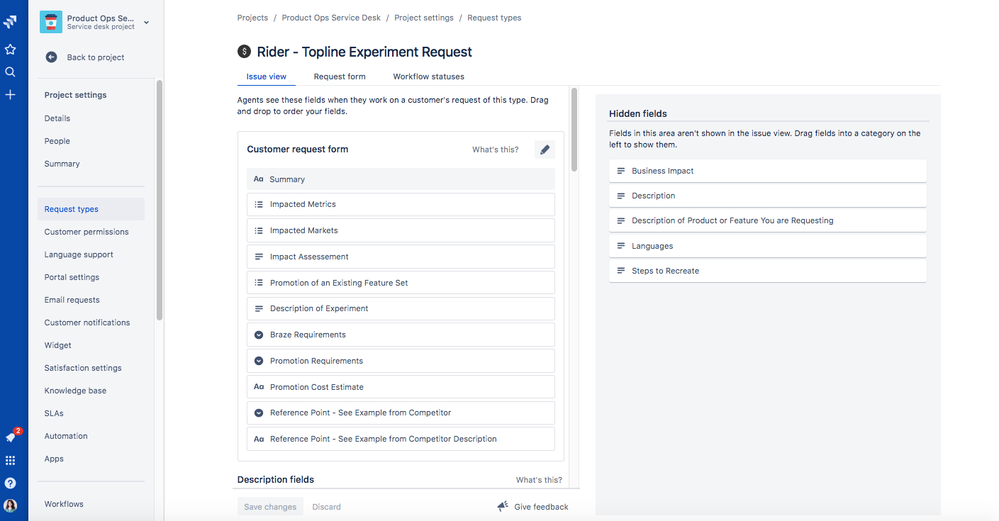Open Customer notifications settings
The width and height of the screenshot is (999, 521).
point(87,323)
